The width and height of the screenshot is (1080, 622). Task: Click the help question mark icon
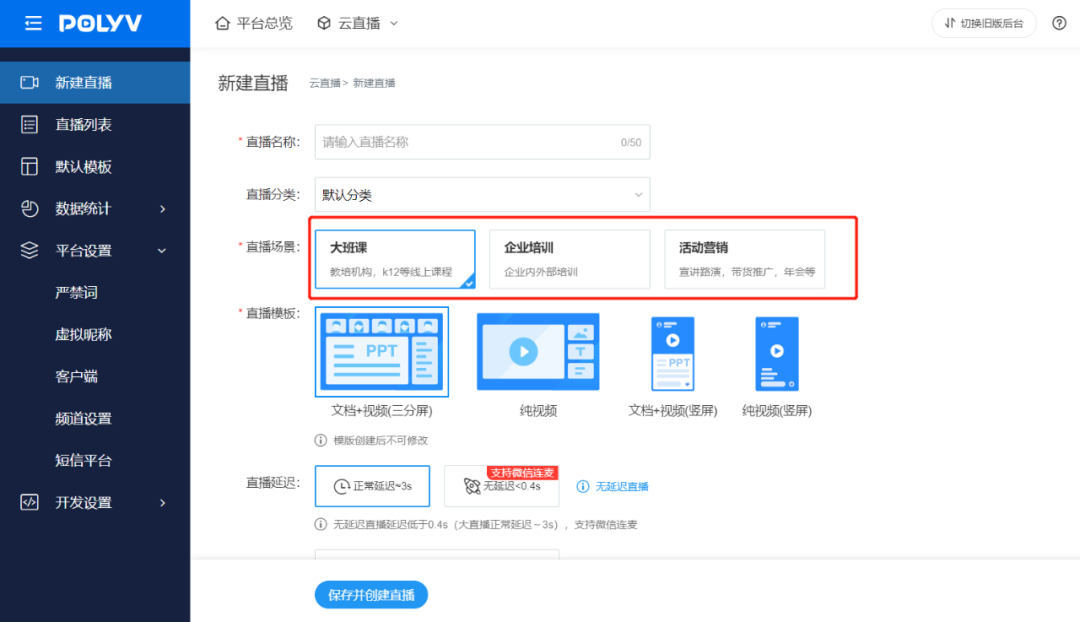click(1059, 23)
